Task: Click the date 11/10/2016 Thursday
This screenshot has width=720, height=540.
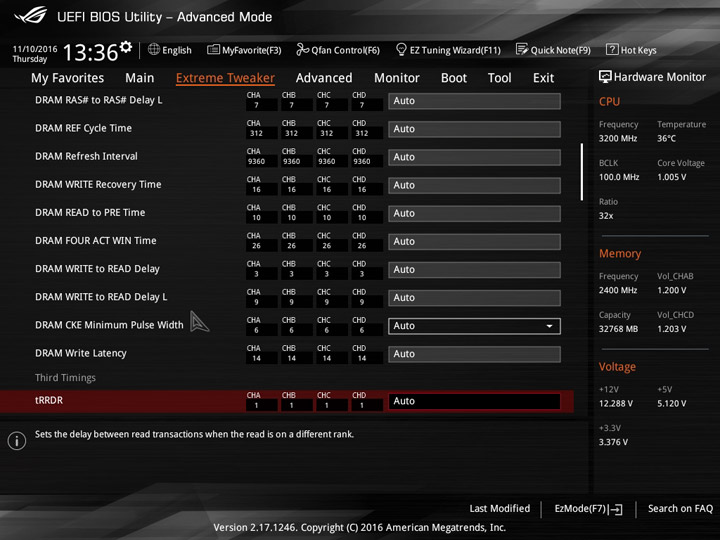Action: 35,54
